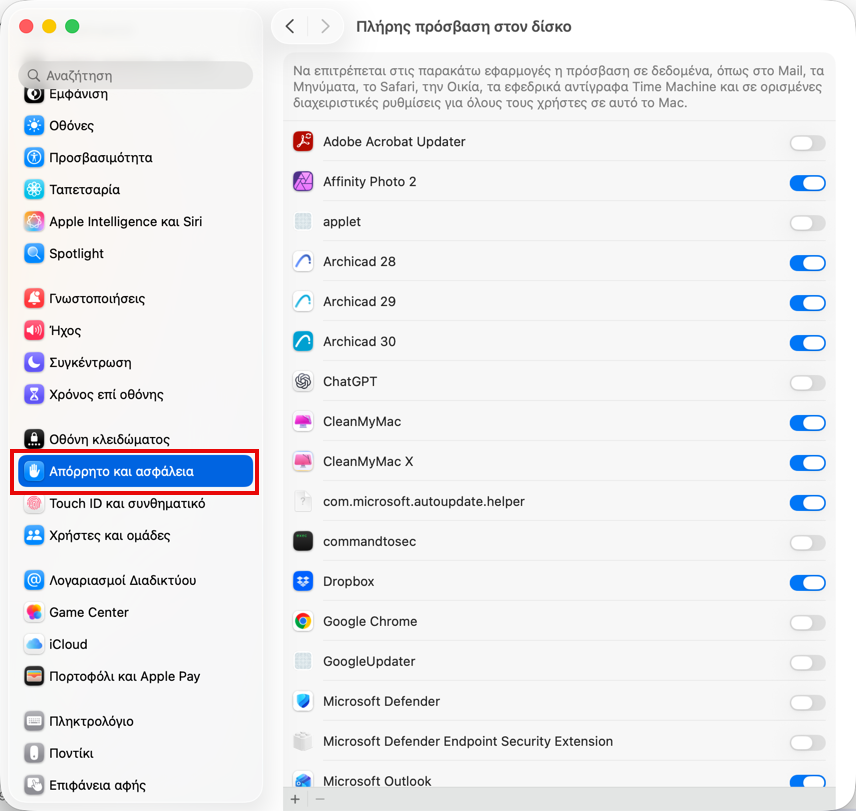Select the Microsoft Outlook row label
The height and width of the screenshot is (811, 856).
(x=377, y=781)
